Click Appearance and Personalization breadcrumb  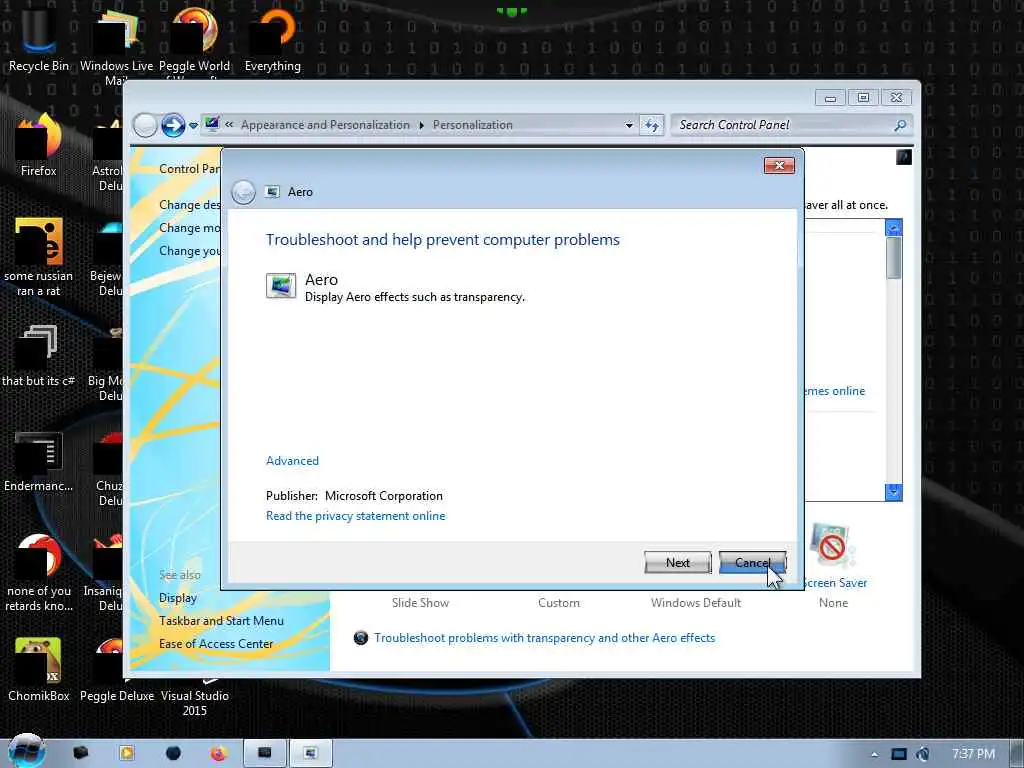tap(325, 125)
